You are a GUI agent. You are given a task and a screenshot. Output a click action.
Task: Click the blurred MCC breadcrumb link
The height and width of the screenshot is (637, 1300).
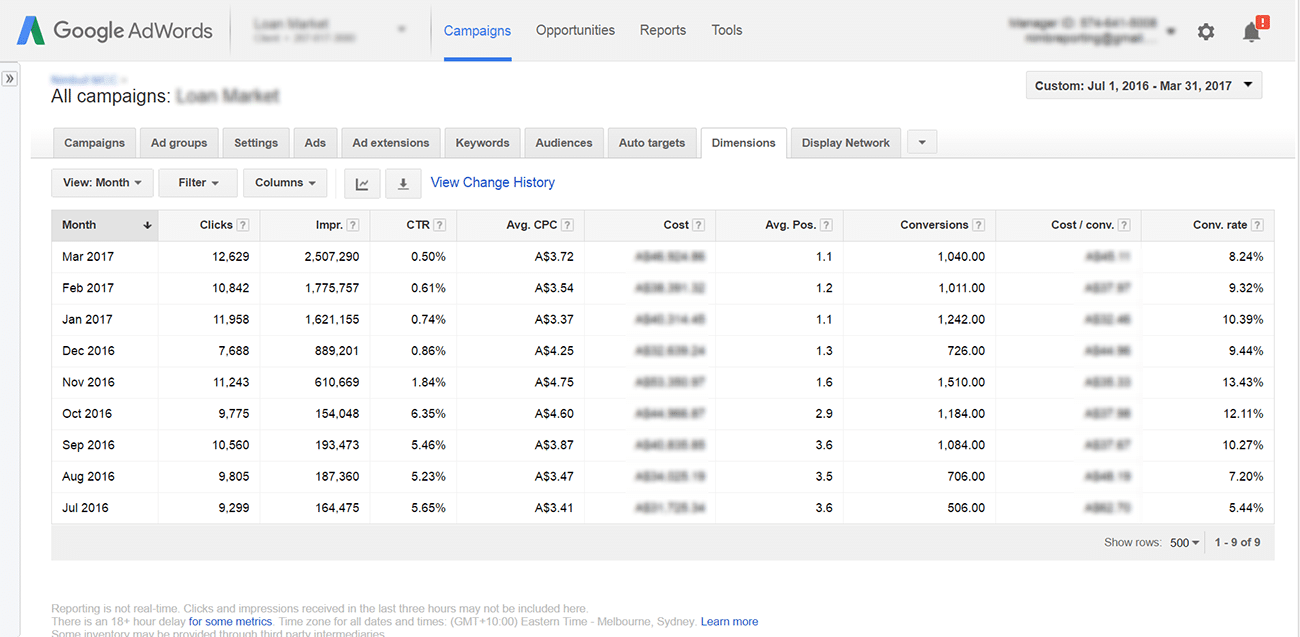[x=83, y=79]
